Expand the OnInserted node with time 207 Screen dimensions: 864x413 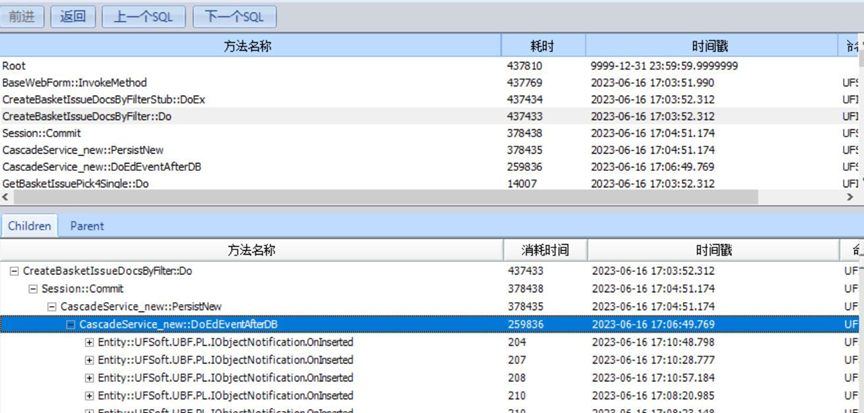[90, 361]
